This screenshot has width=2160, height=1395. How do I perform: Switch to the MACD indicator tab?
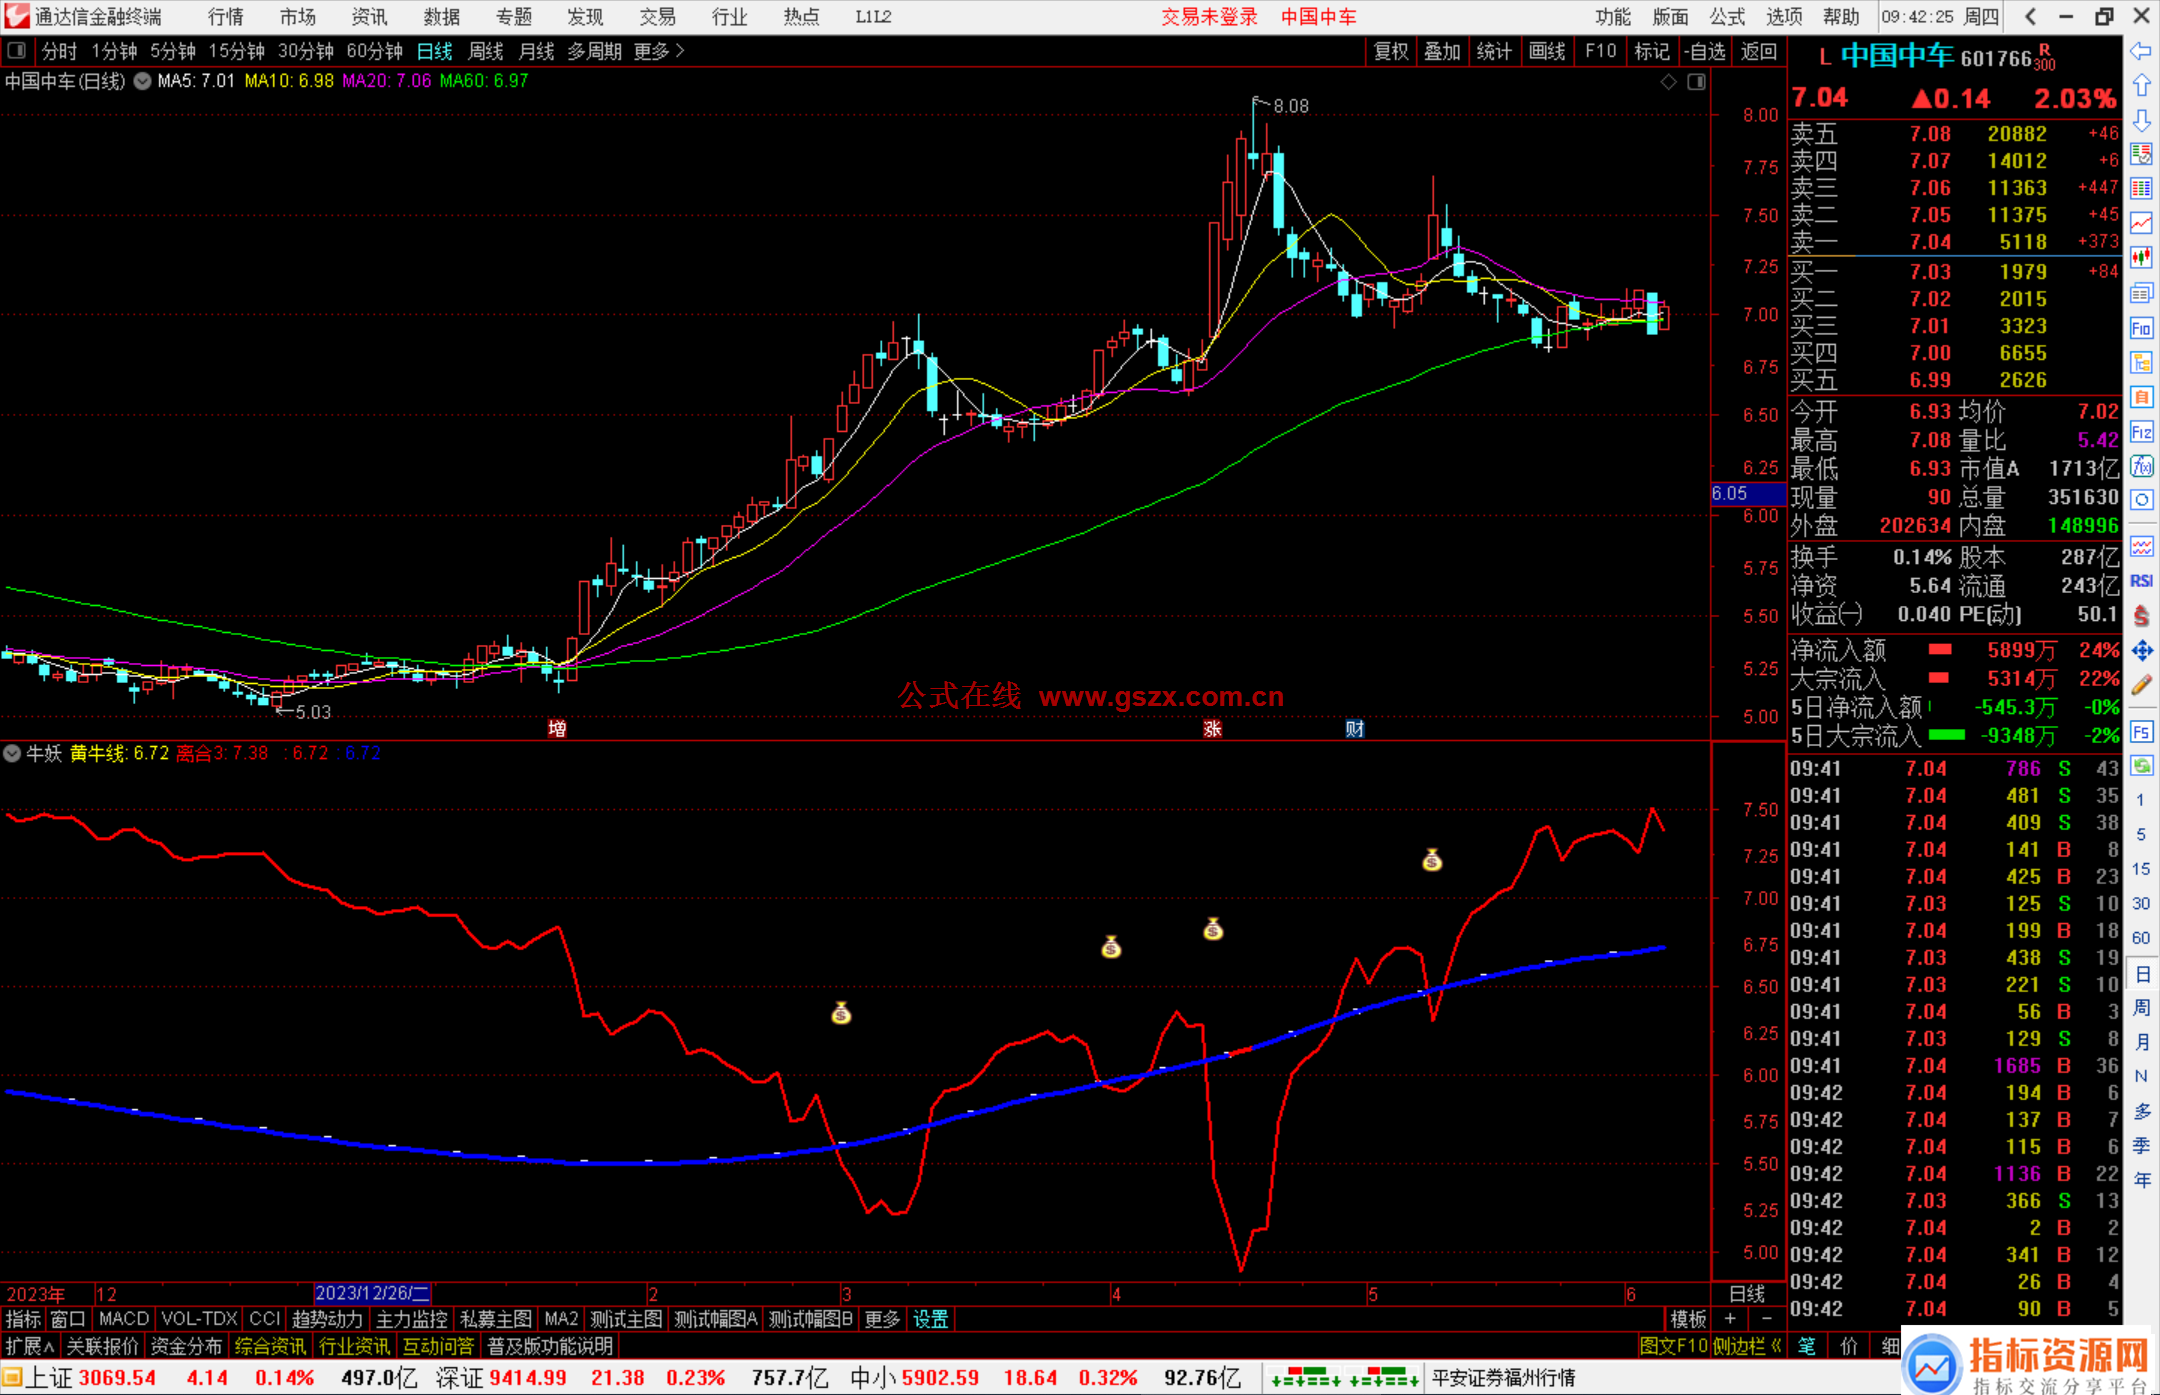click(124, 1320)
